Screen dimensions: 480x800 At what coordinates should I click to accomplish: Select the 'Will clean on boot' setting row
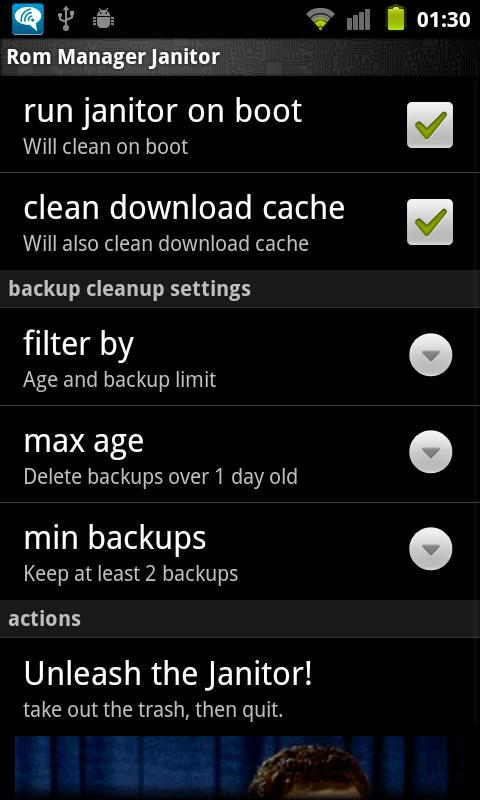[x=240, y=125]
